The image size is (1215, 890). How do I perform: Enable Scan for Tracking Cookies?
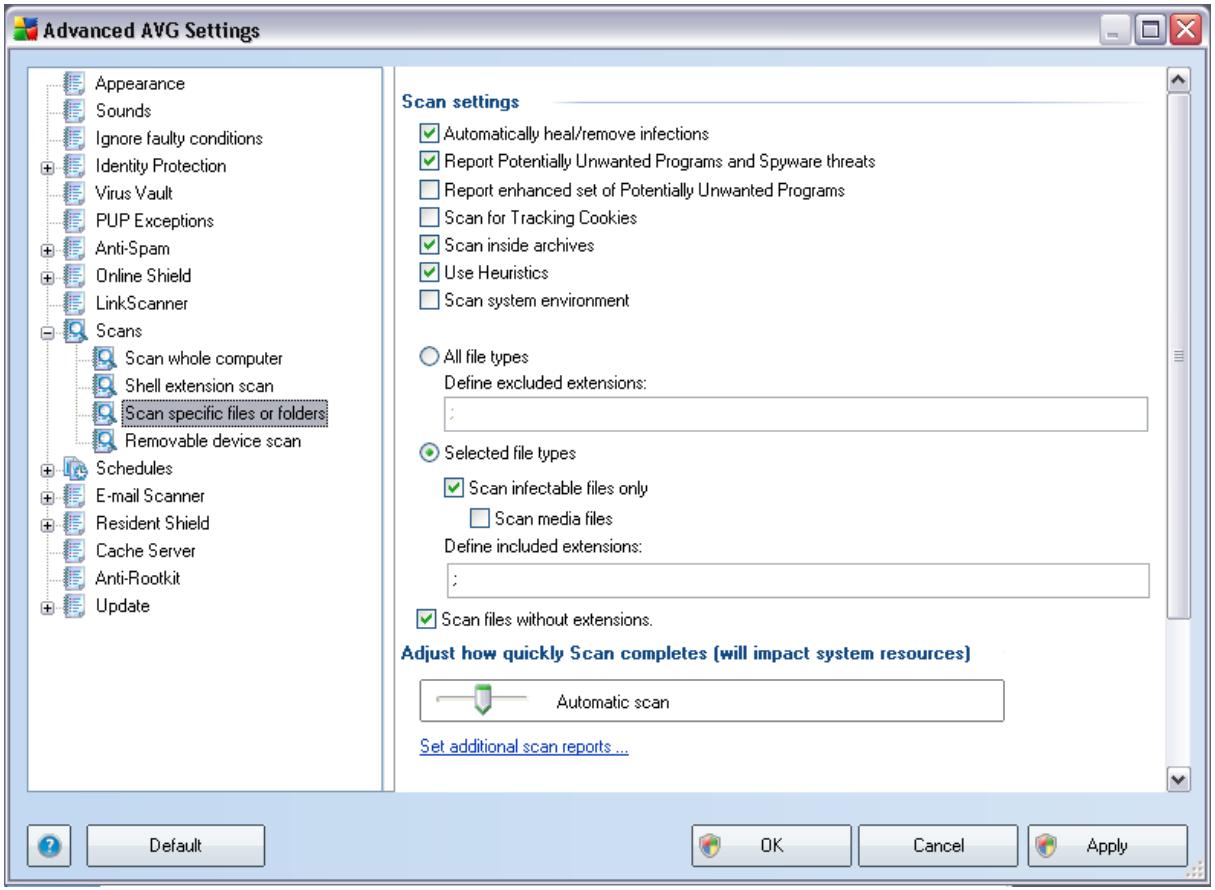point(428,215)
